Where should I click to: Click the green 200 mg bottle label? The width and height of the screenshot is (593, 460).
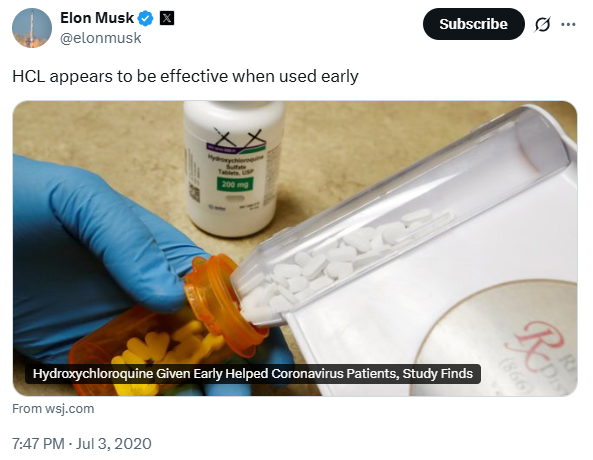235,184
